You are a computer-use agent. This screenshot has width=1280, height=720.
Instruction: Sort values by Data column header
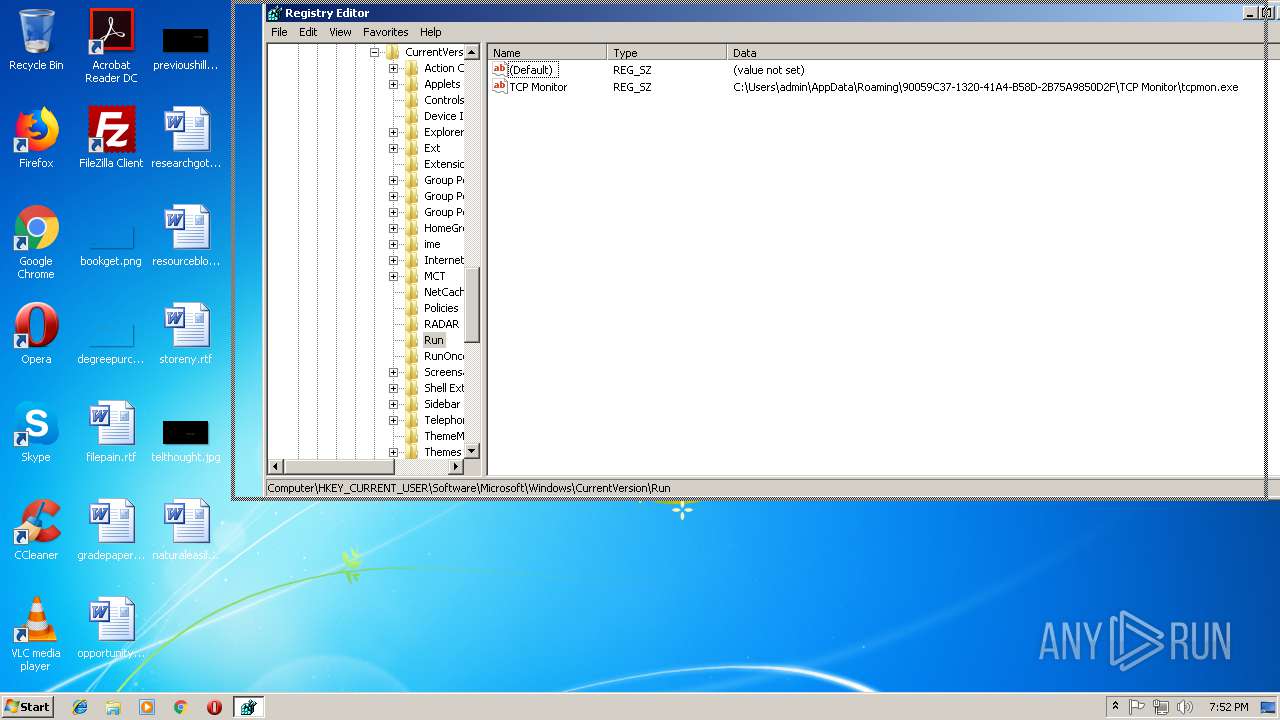click(995, 53)
